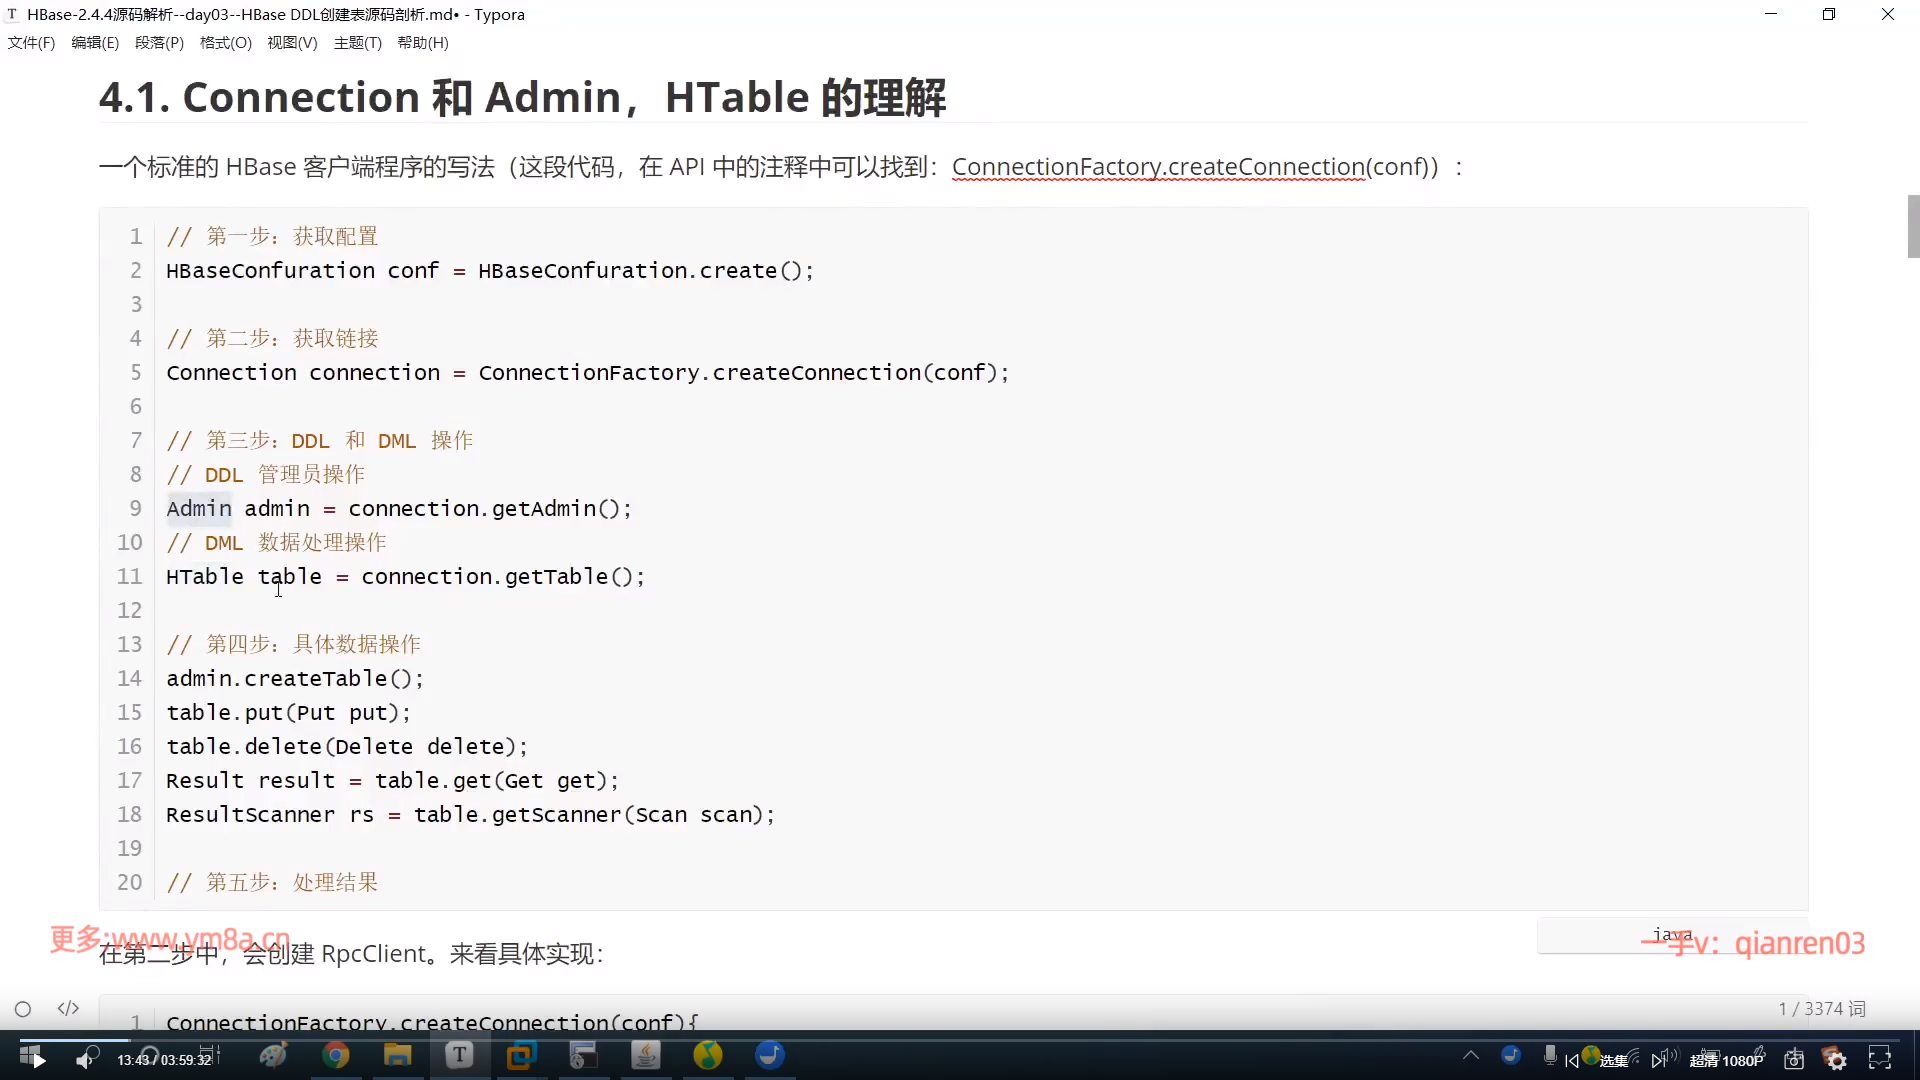This screenshot has width=1920, height=1080.
Task: Open the 主题(T) menu
Action: tap(357, 43)
